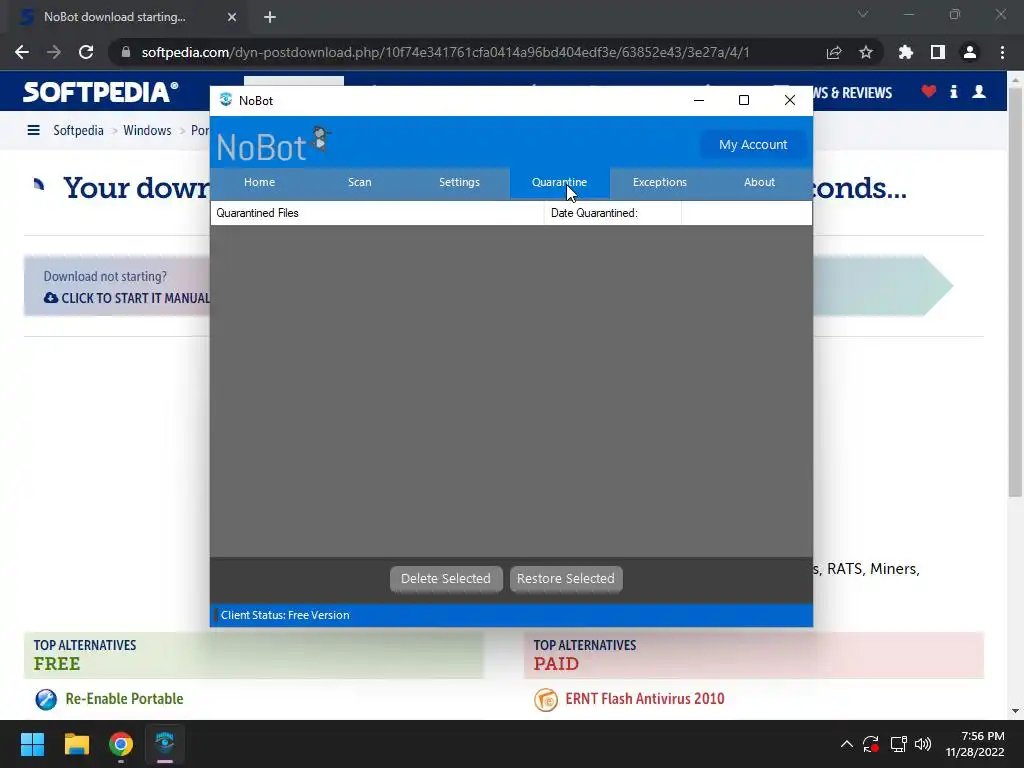Click the My Account button
Image resolution: width=1024 pixels, height=768 pixels.
pos(753,144)
